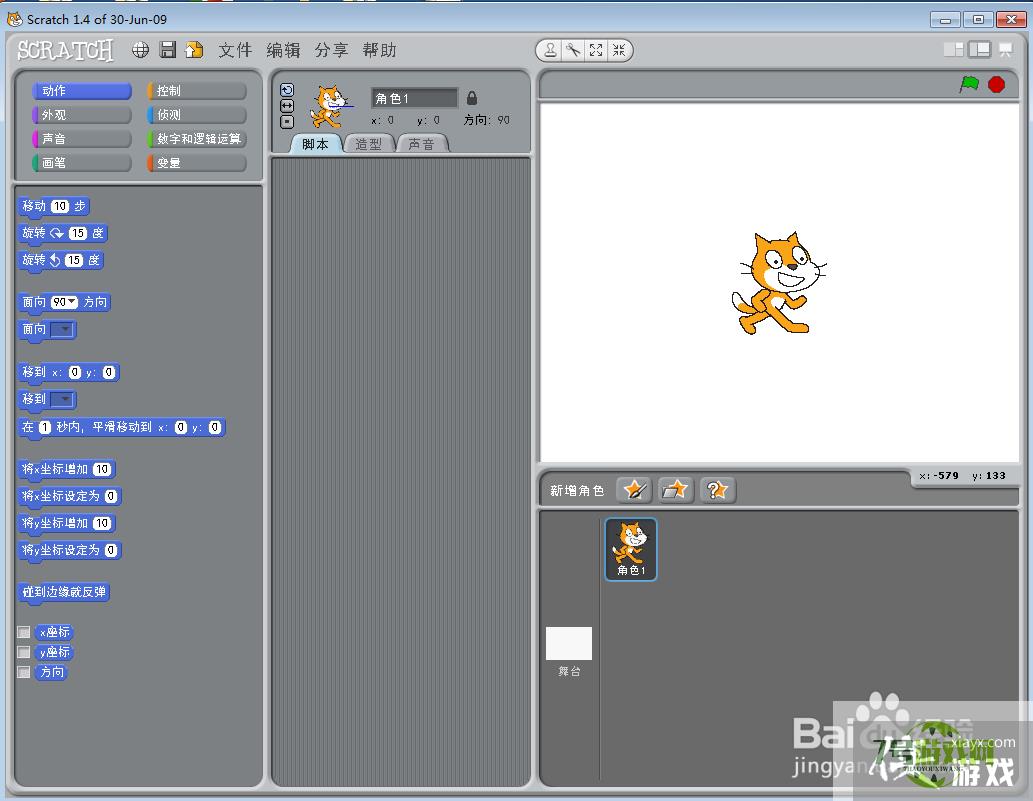The image size is (1033, 801).
Task: Click the share project icon
Action: 194,50
